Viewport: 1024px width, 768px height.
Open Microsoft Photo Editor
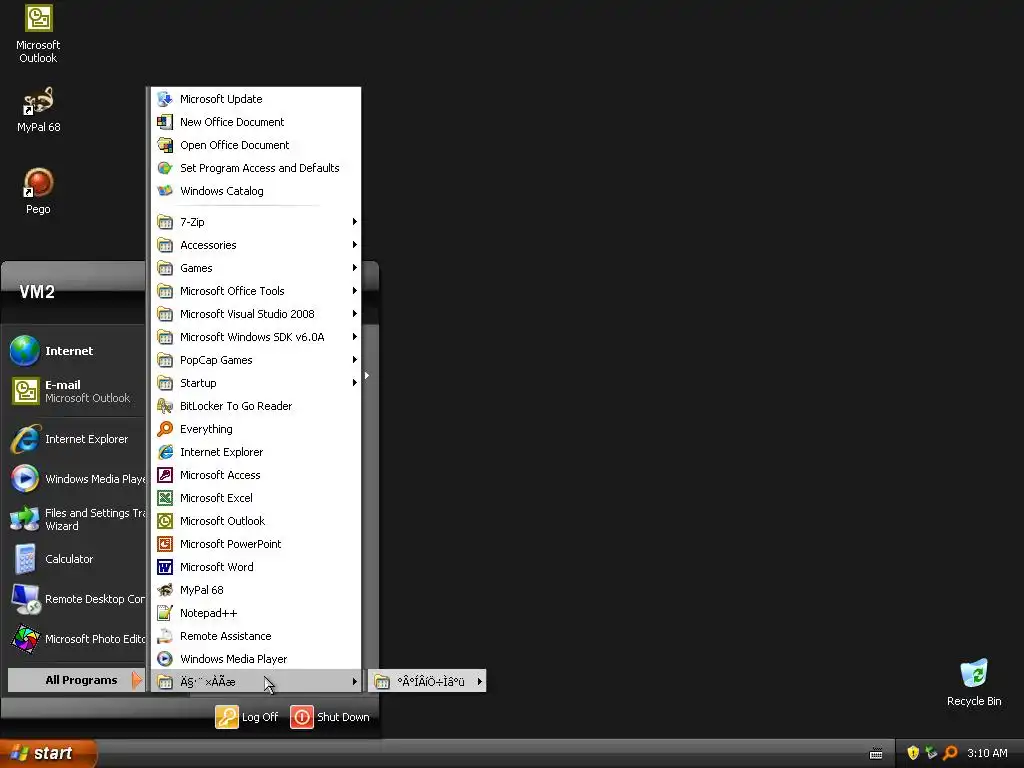click(x=75, y=639)
